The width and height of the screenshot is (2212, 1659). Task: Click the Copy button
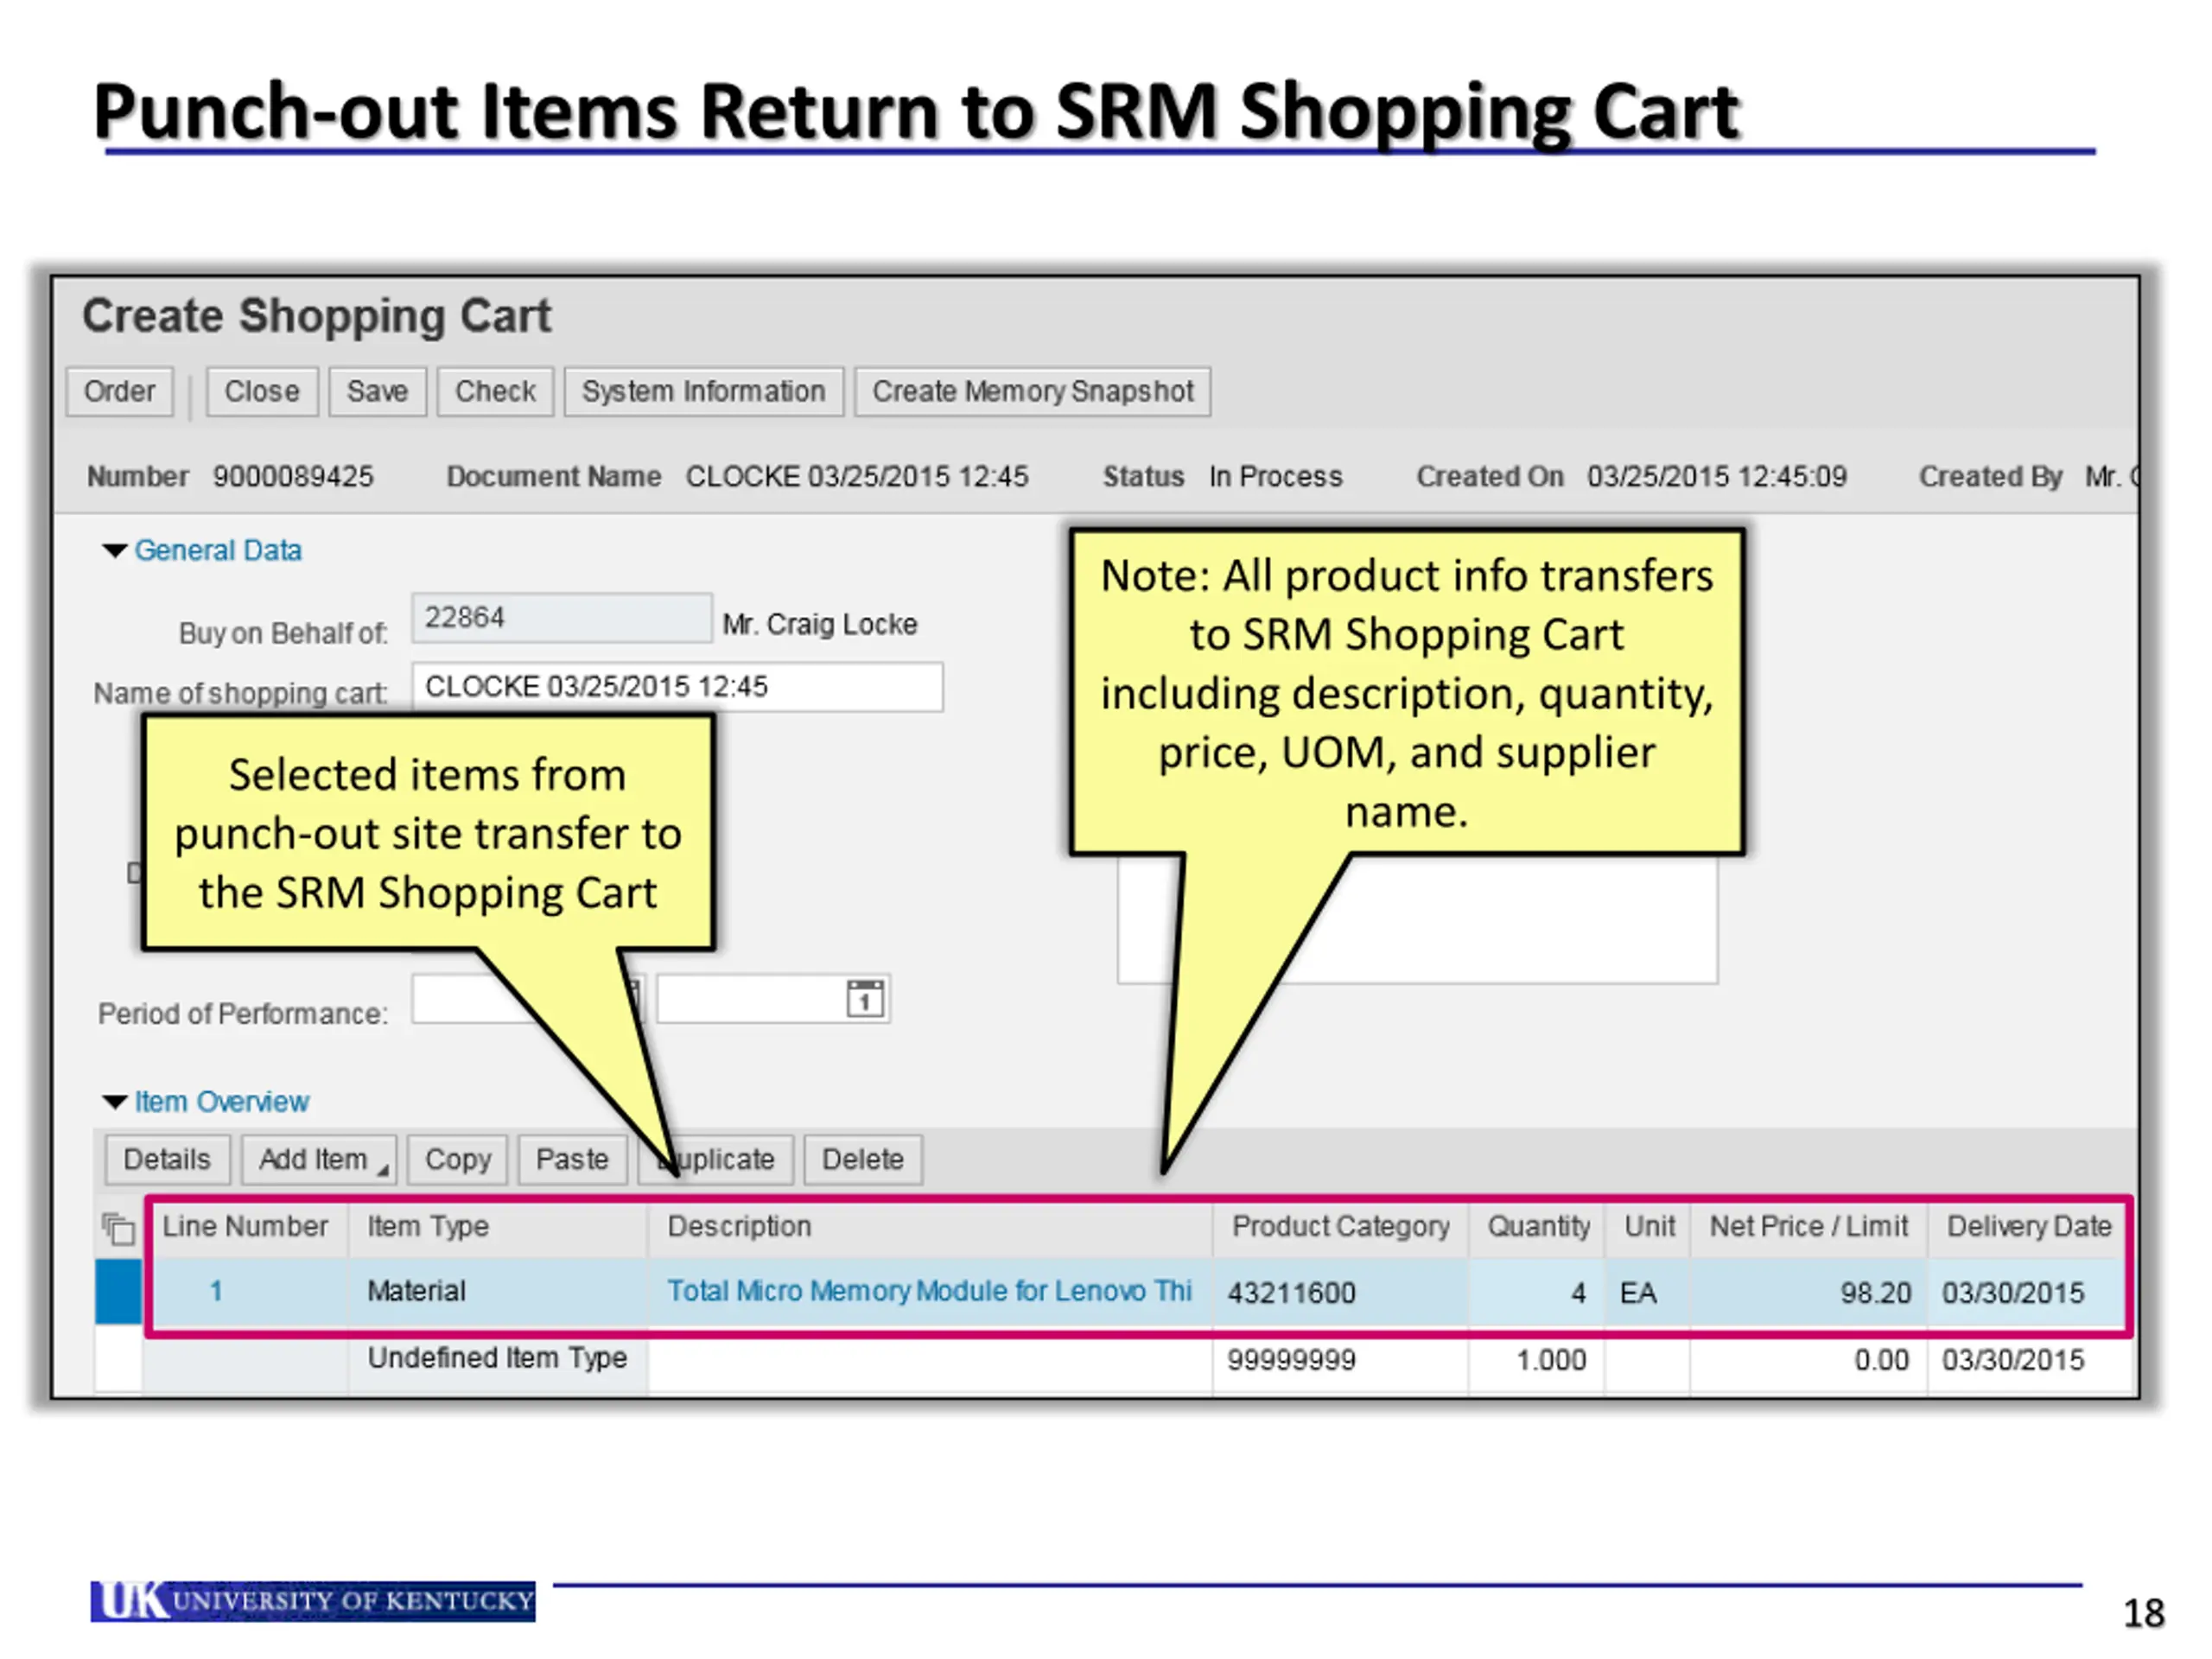coord(458,1159)
